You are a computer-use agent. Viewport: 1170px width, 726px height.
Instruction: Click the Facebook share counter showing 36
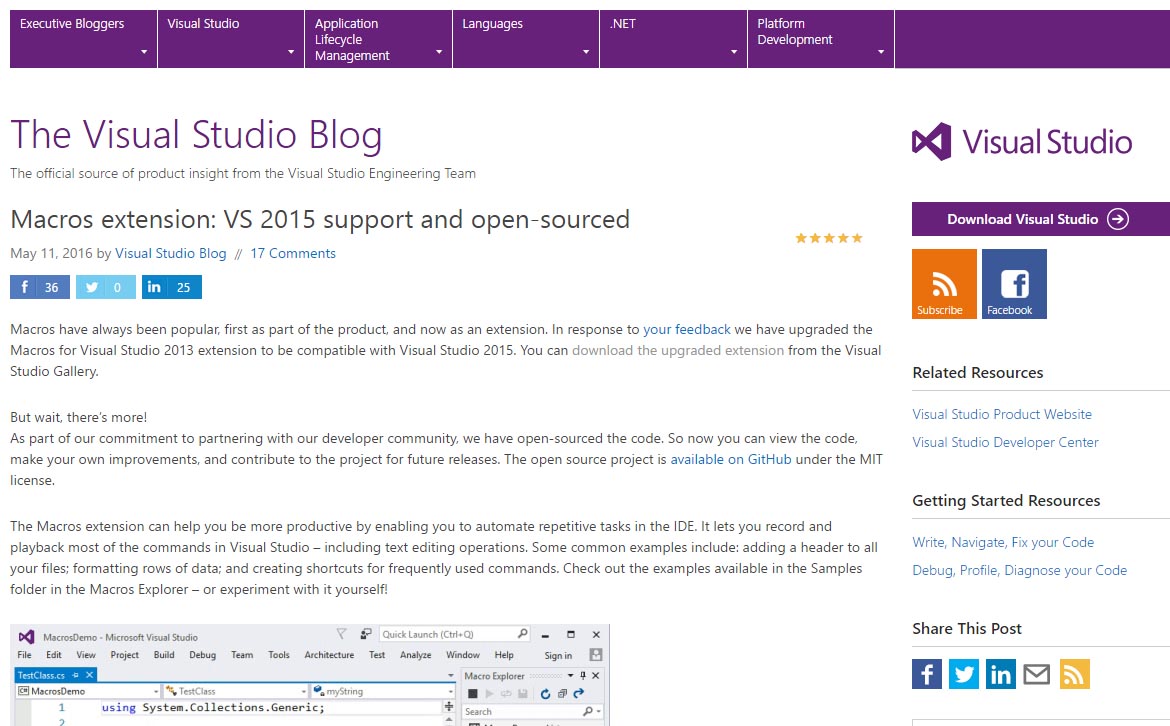pos(39,287)
